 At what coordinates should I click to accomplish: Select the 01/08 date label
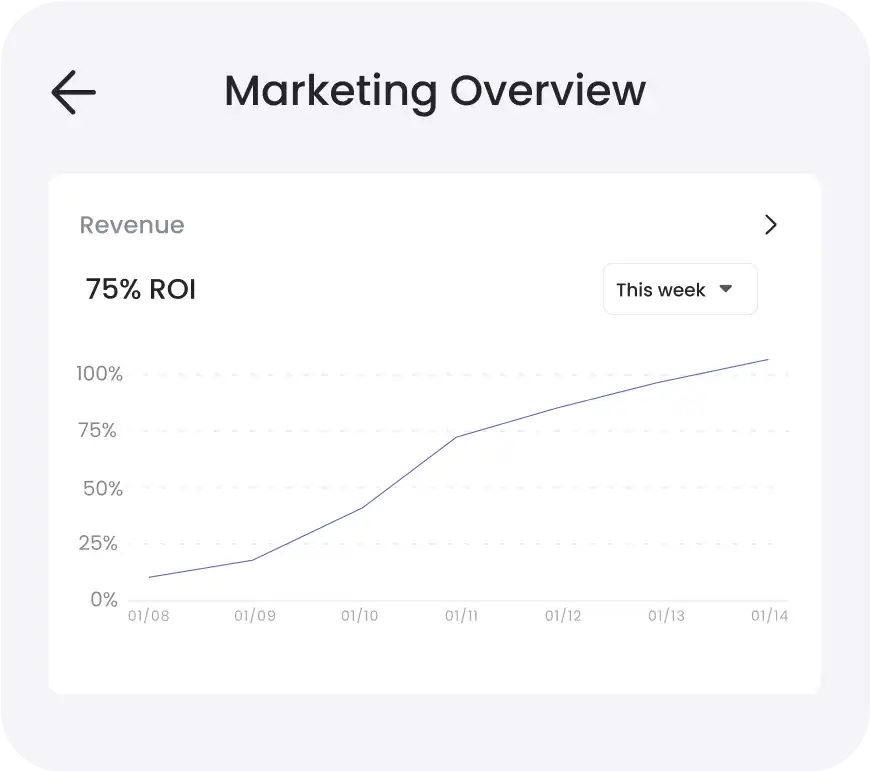148,616
